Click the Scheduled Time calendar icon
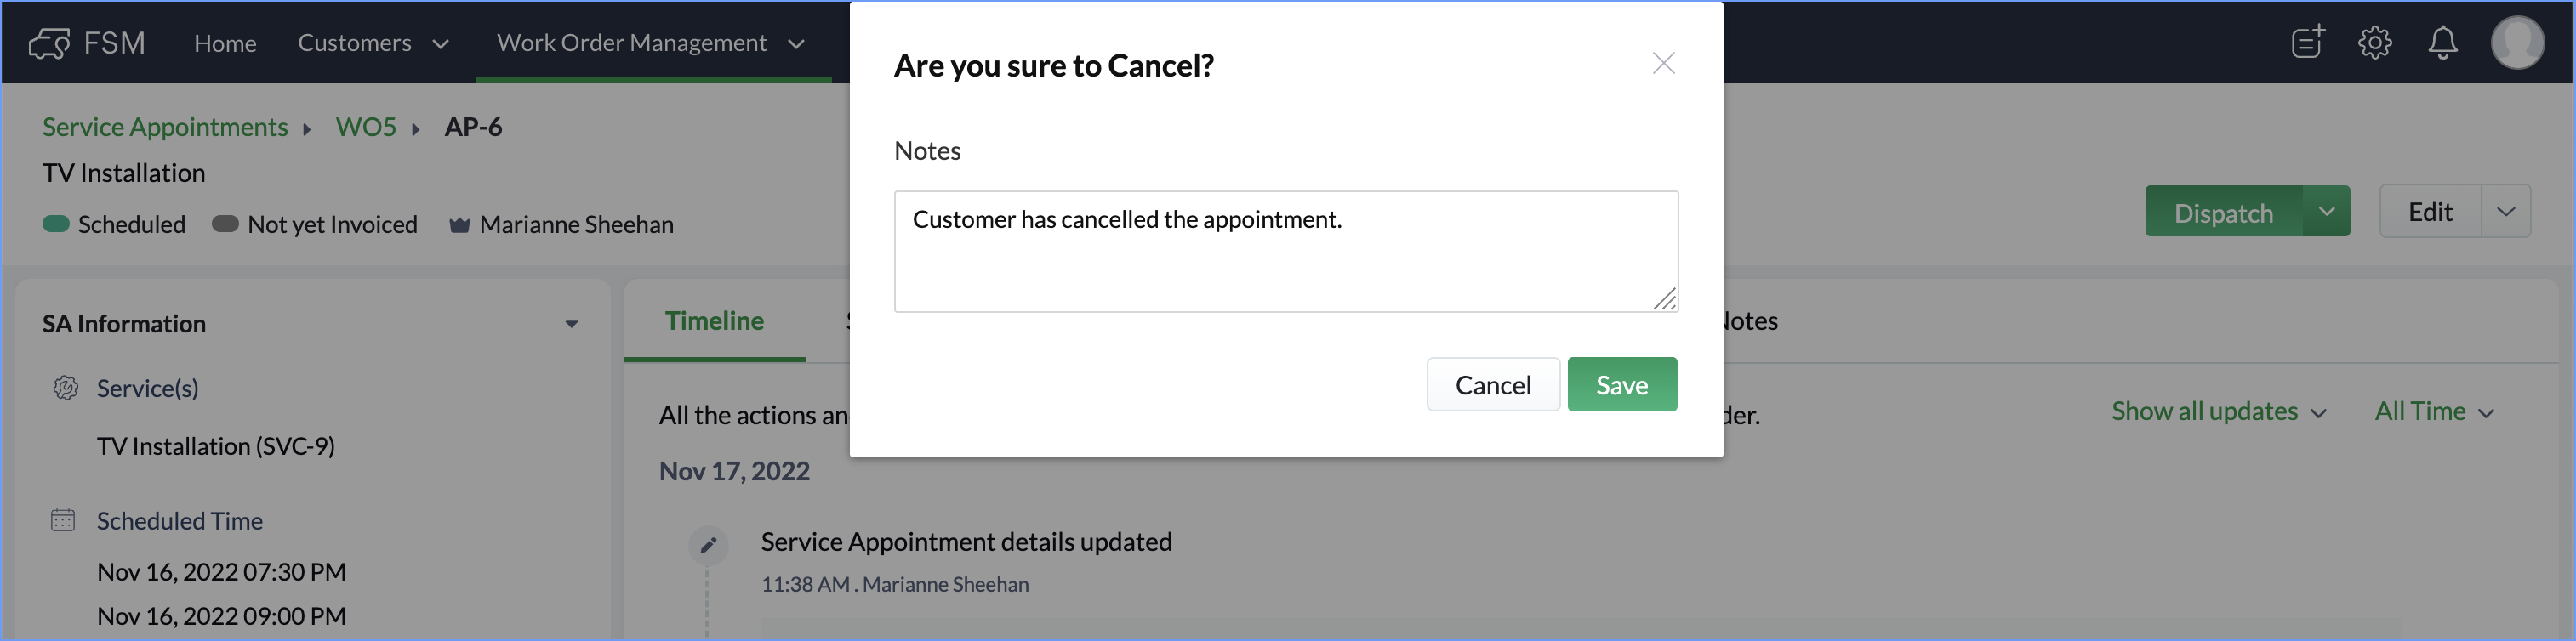The width and height of the screenshot is (2576, 641). point(63,520)
